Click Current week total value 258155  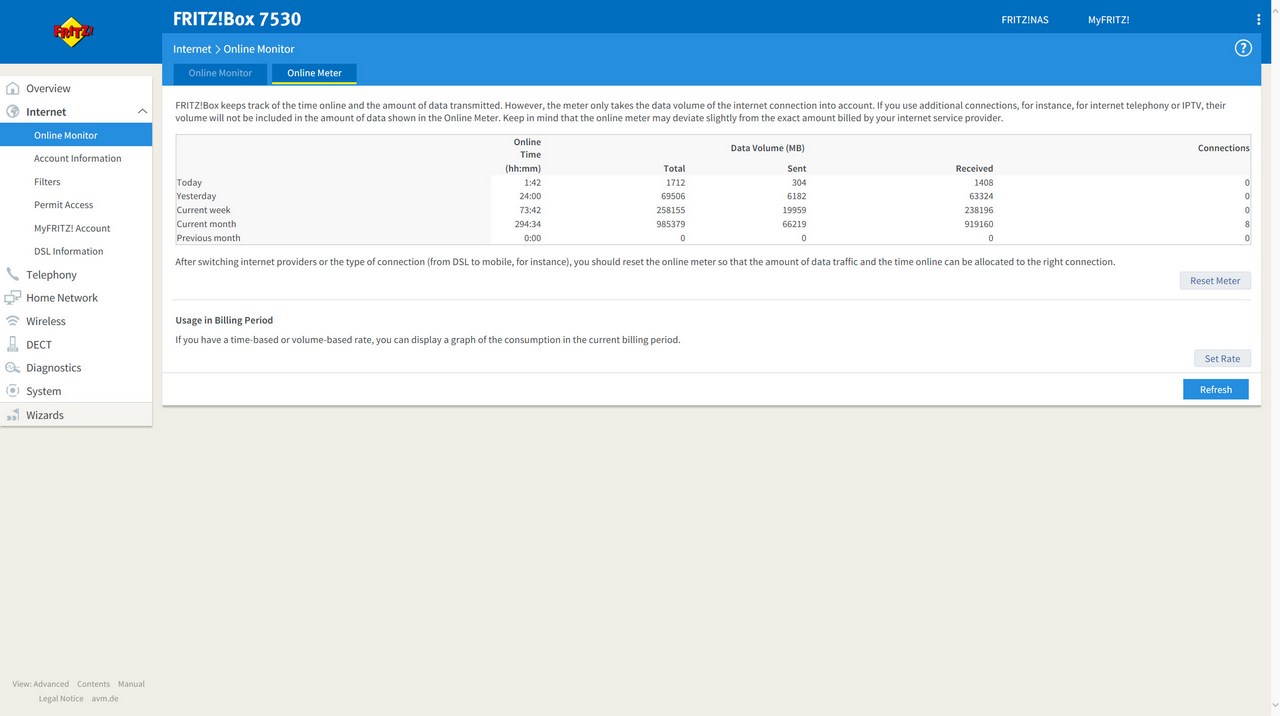(669, 210)
